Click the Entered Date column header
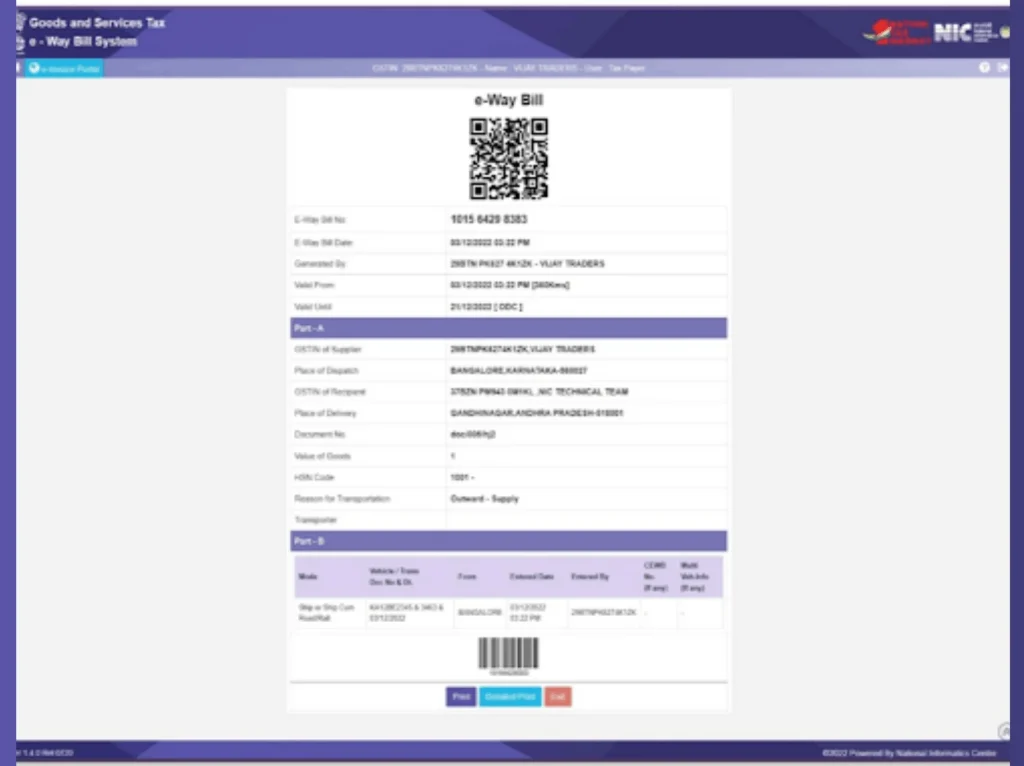The height and width of the screenshot is (766, 1024). 532,577
